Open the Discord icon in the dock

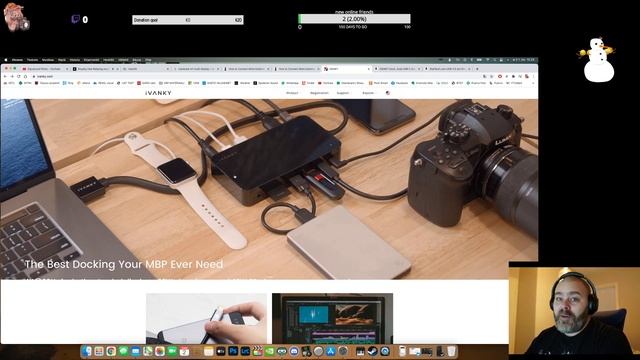tap(294, 351)
